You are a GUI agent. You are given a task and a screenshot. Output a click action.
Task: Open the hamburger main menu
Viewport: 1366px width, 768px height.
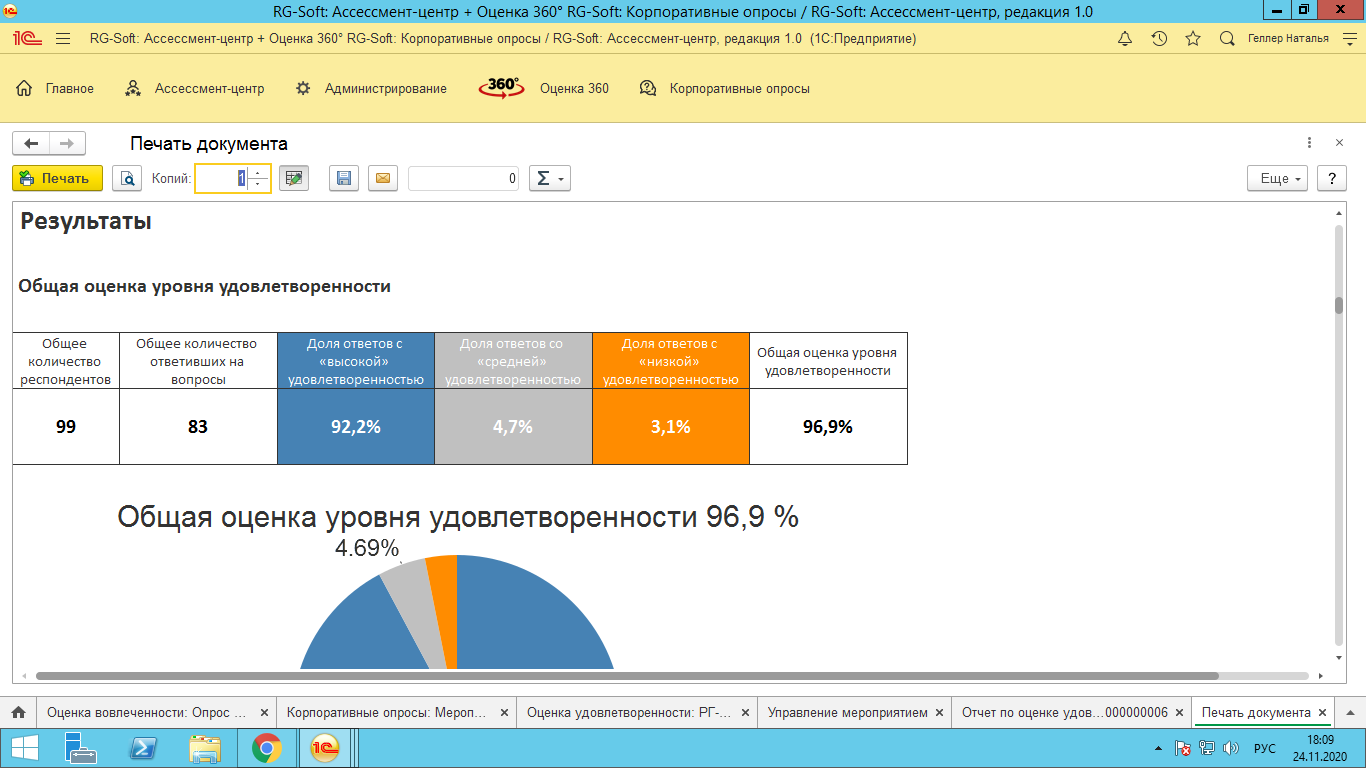click(x=63, y=39)
